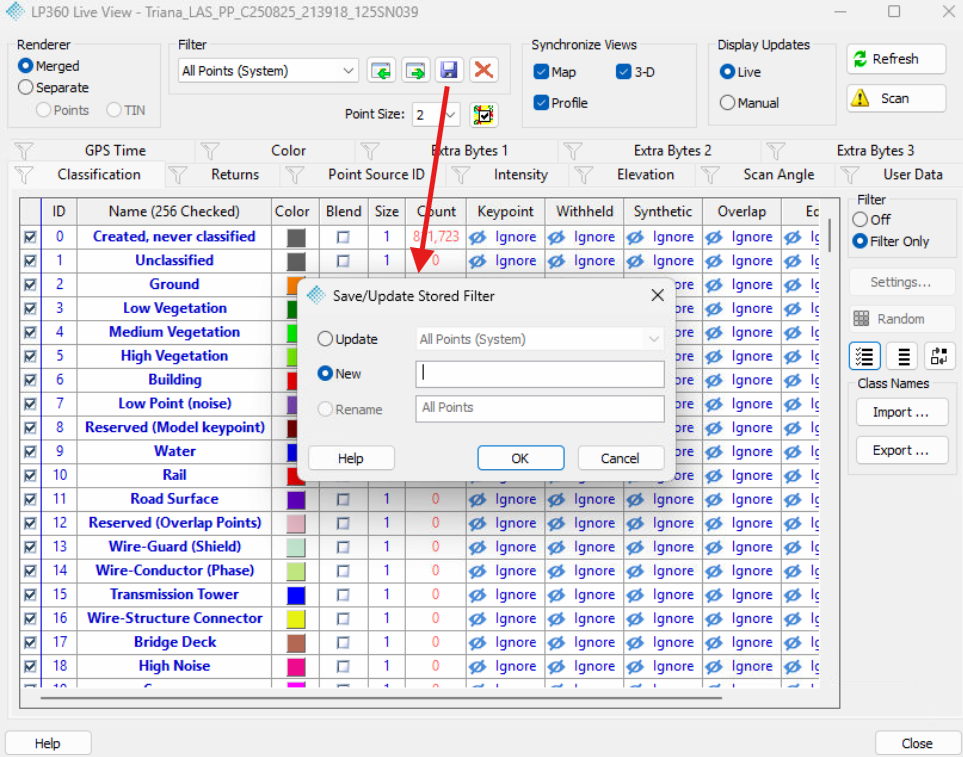963x757 pixels.
Task: Open the Scan Angle tab
Action: click(x=778, y=175)
